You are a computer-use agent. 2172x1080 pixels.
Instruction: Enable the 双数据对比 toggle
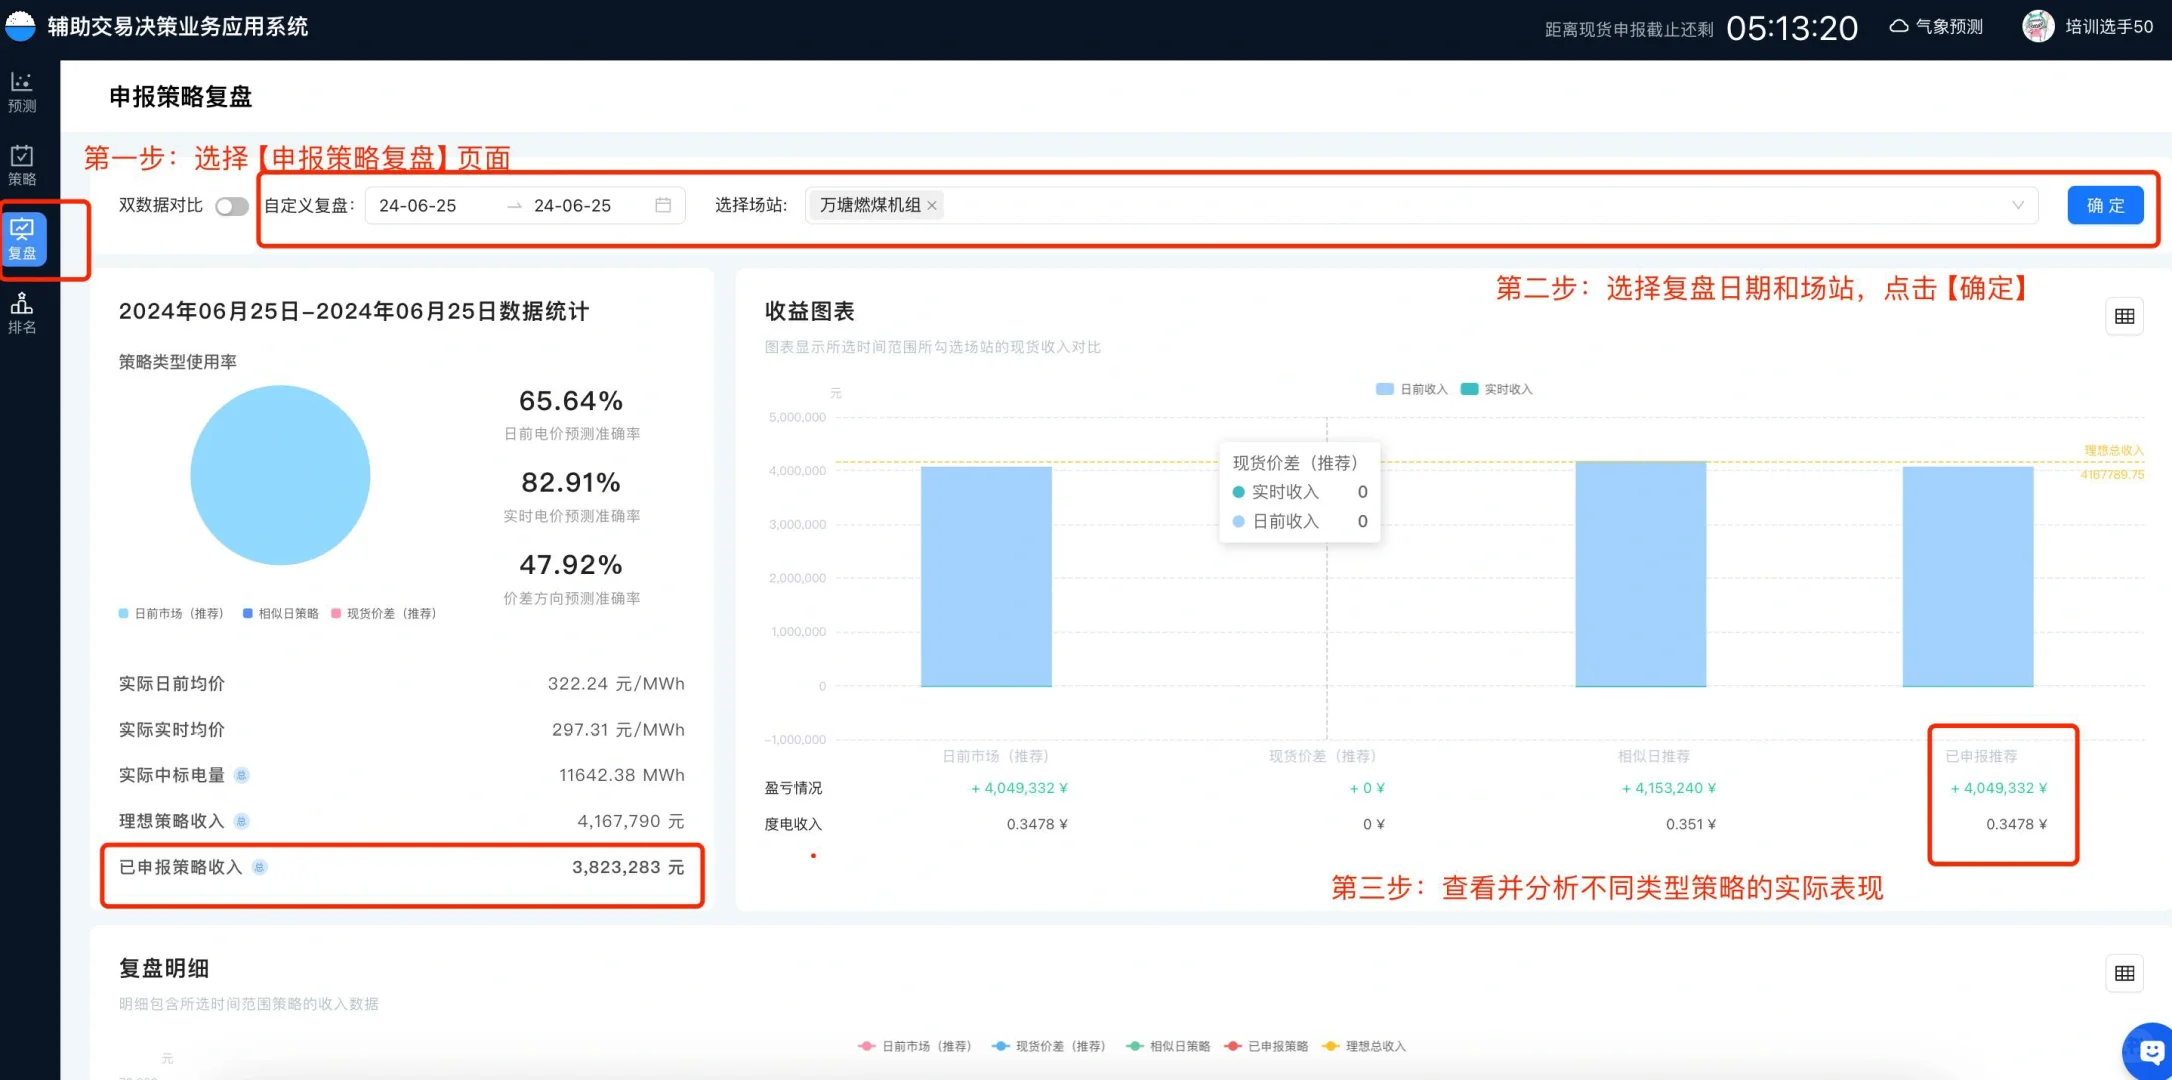(x=231, y=205)
